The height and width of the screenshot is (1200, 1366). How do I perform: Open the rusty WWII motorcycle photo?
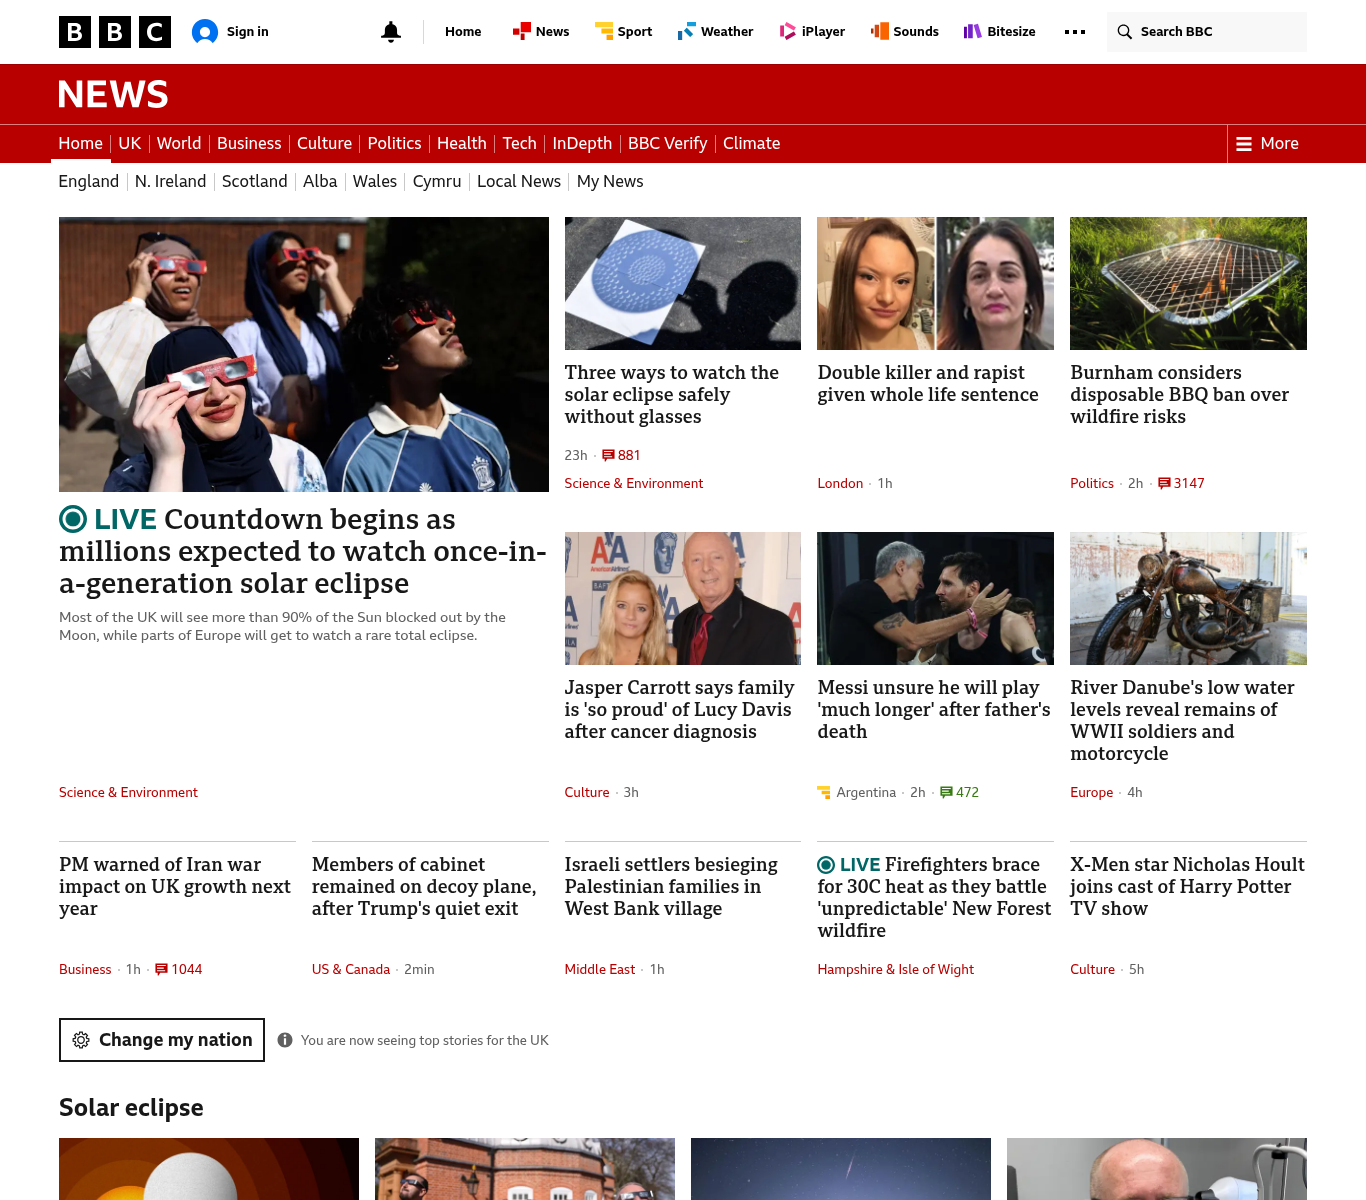(x=1188, y=599)
